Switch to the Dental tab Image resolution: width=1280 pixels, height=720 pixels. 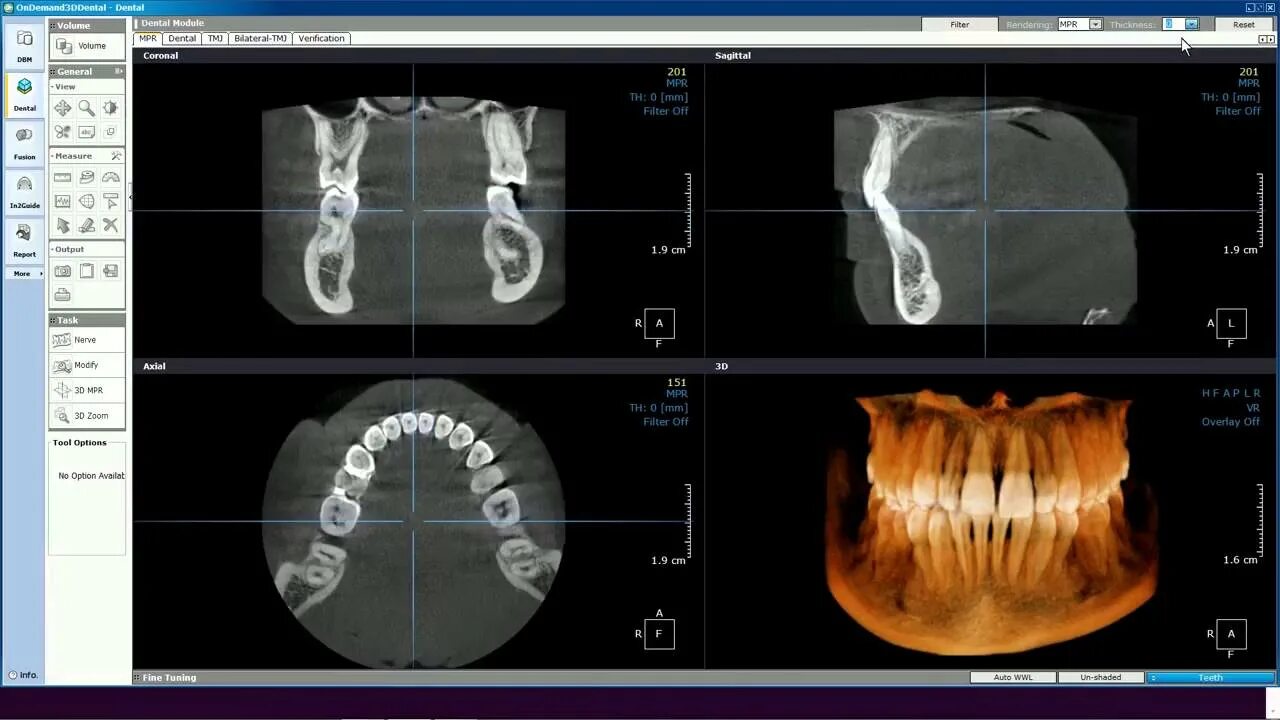point(182,38)
